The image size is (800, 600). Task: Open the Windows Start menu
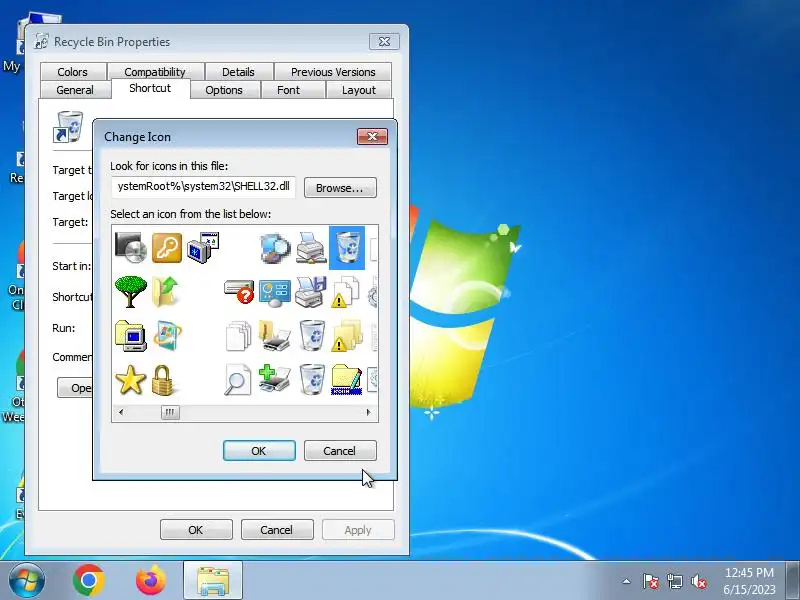click(27, 581)
